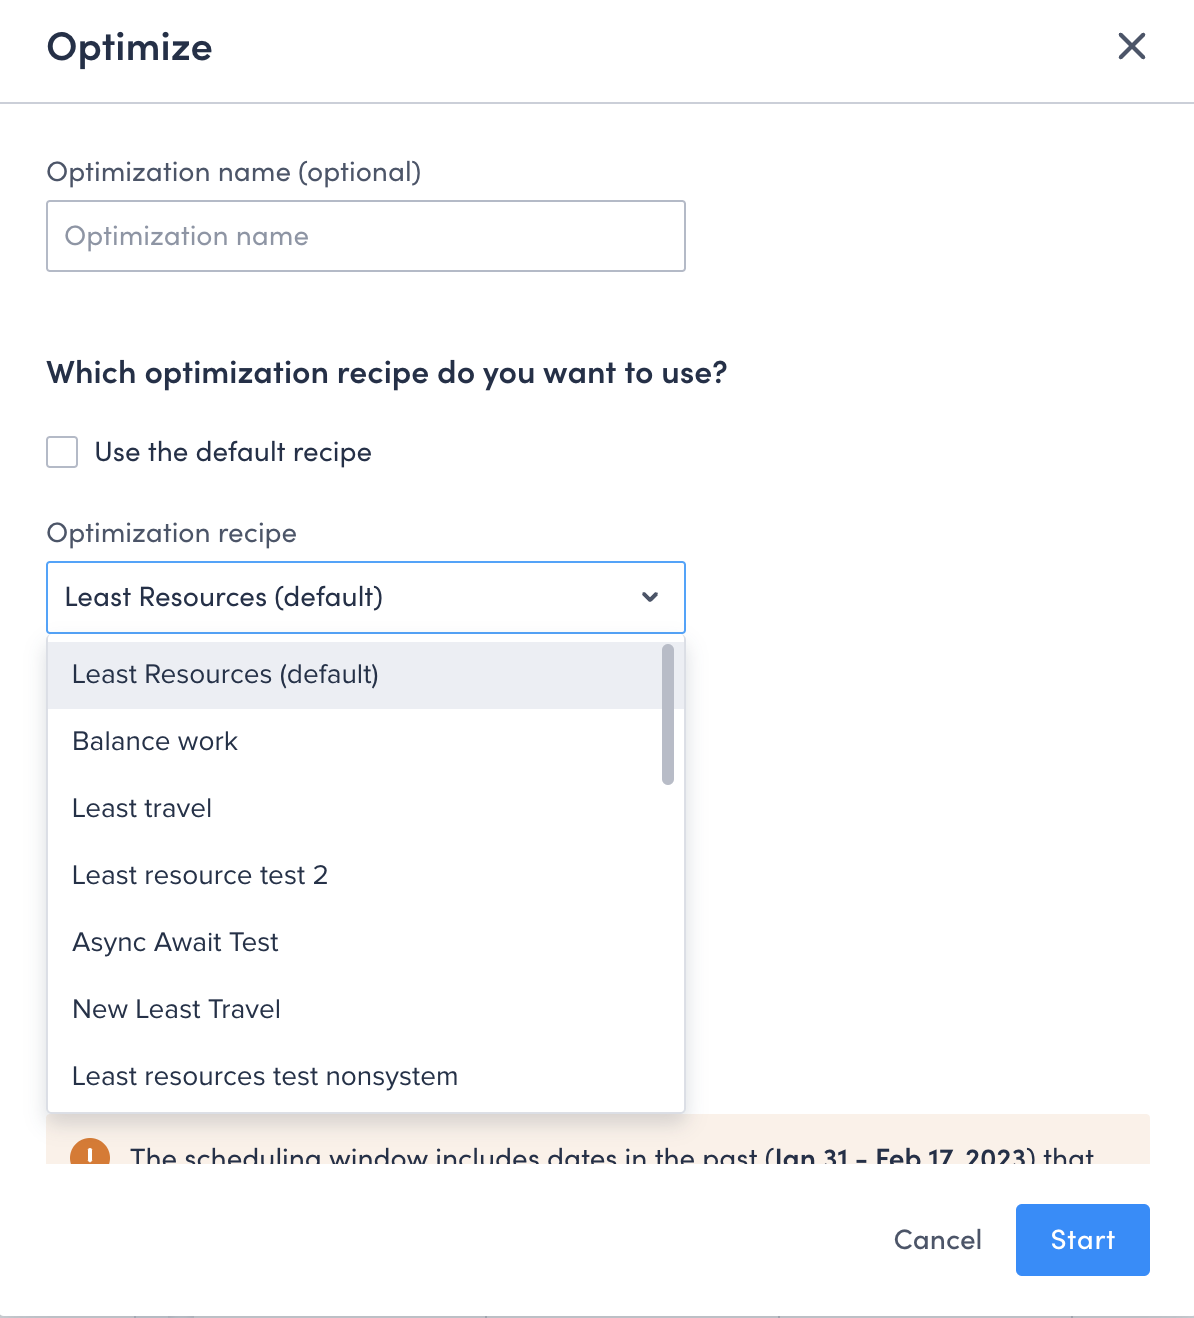Click inside the Optimization name field

[365, 236]
